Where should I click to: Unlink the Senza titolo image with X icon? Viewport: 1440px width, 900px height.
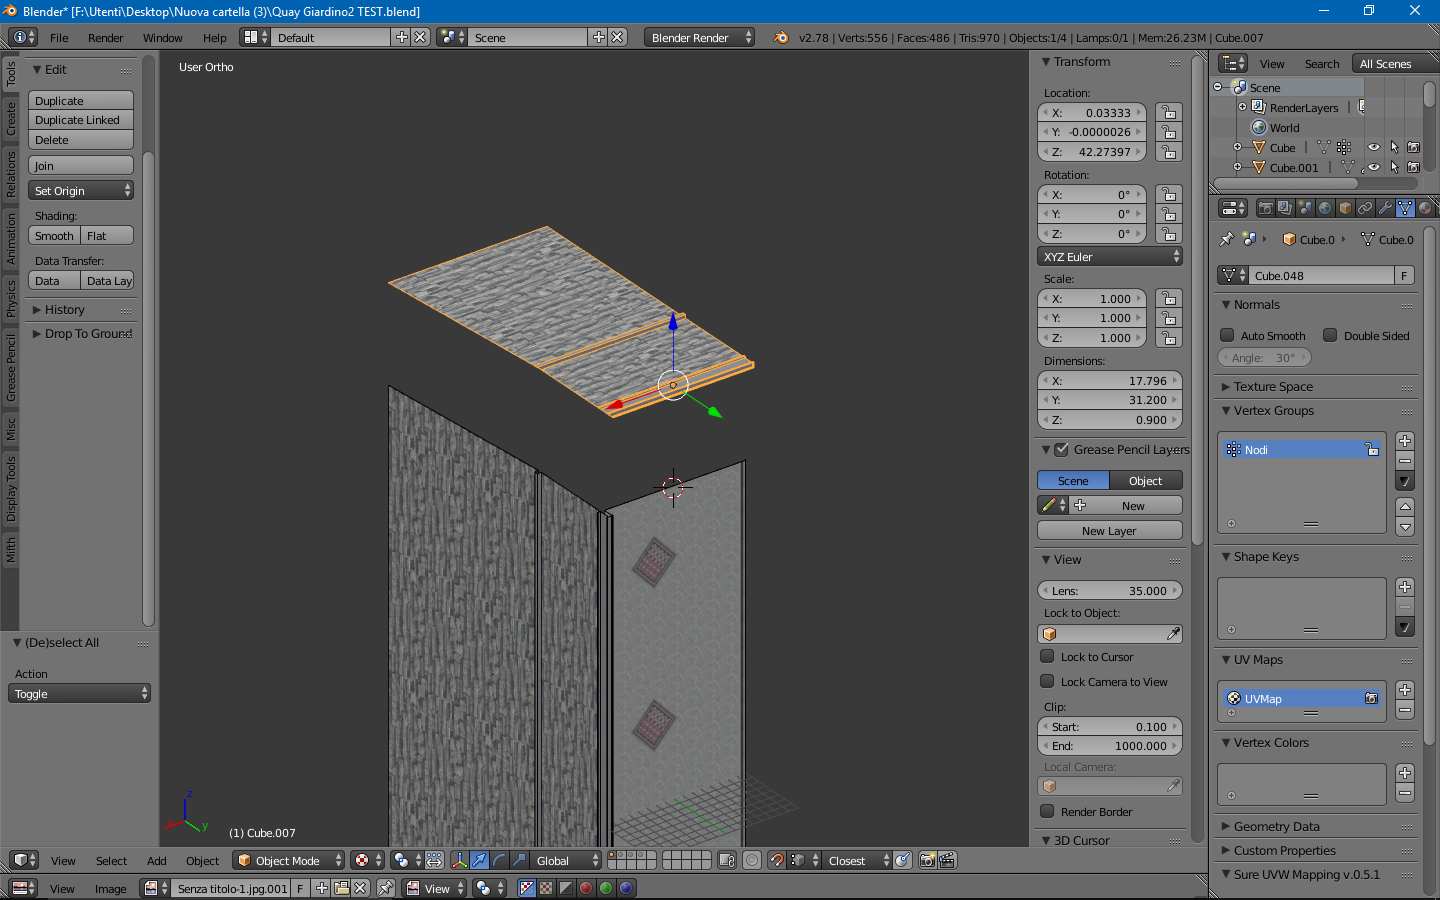pyautogui.click(x=360, y=888)
